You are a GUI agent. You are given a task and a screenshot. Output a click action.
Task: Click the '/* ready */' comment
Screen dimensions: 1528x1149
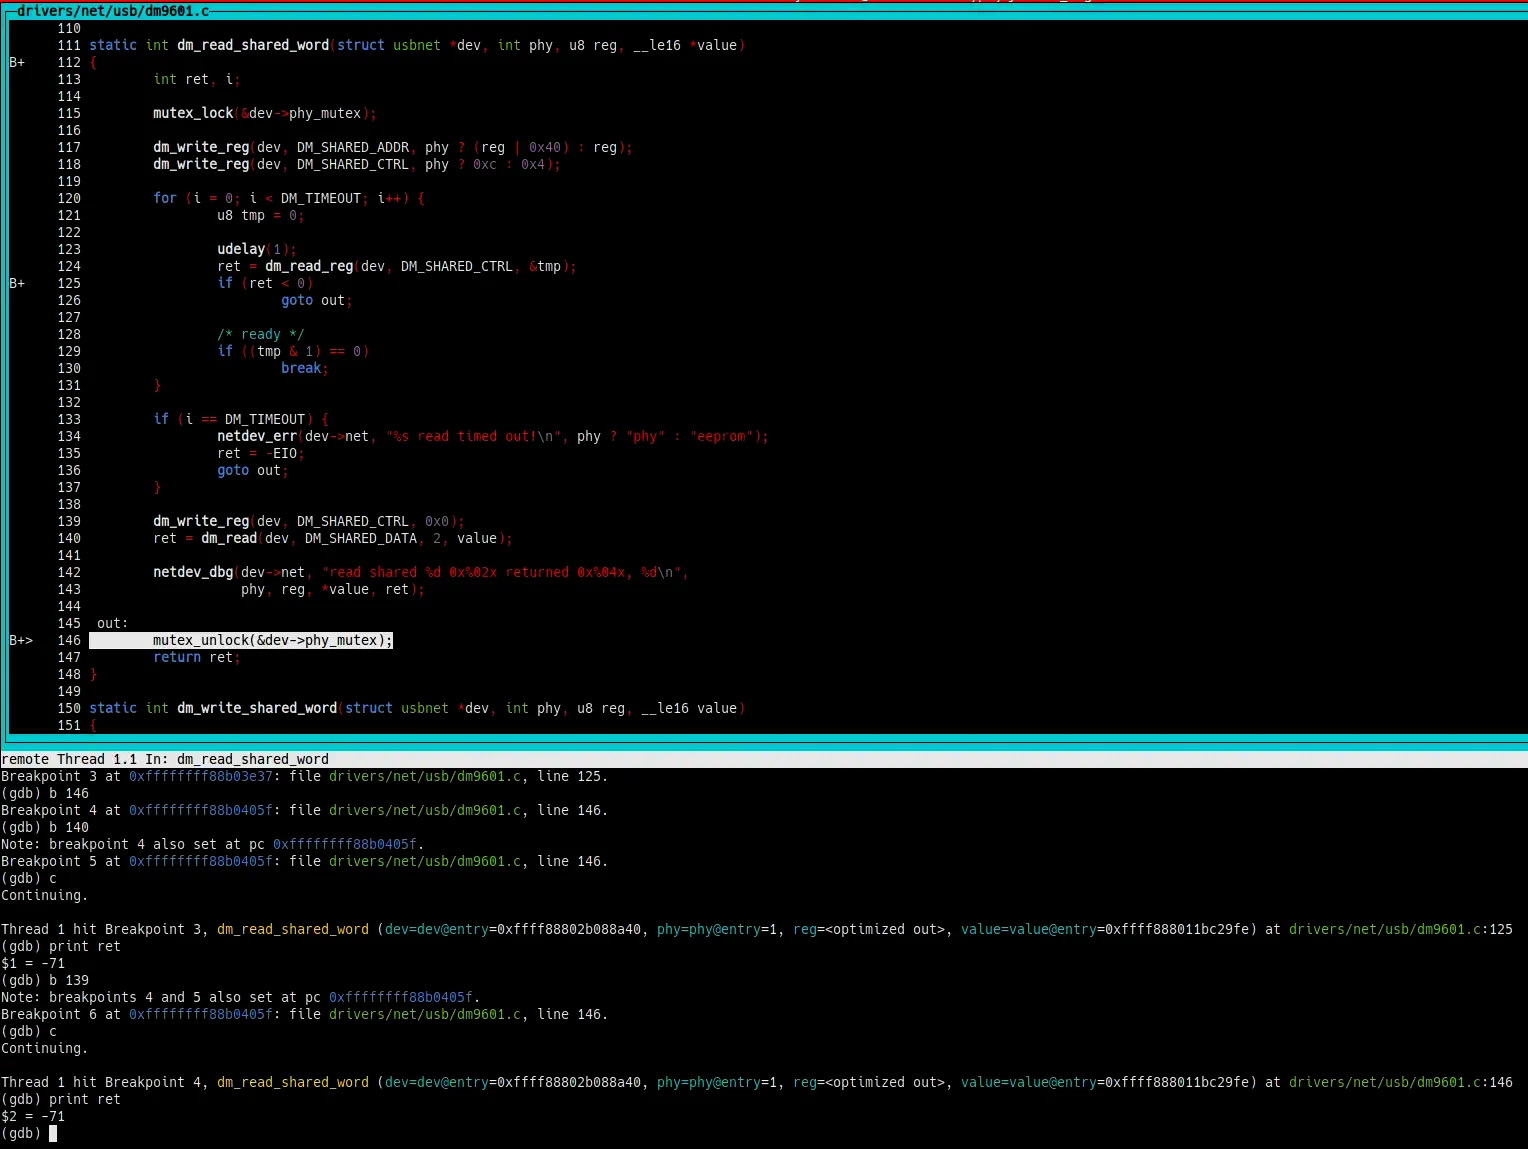coord(261,334)
